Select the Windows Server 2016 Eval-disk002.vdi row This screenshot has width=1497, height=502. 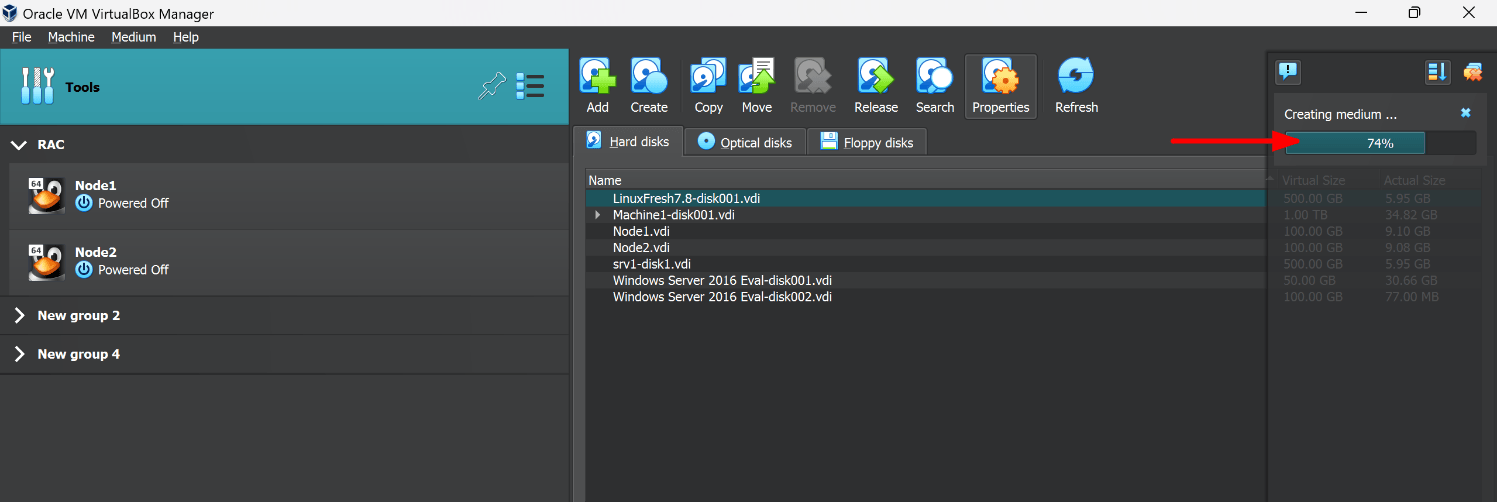pyautogui.click(x=722, y=297)
